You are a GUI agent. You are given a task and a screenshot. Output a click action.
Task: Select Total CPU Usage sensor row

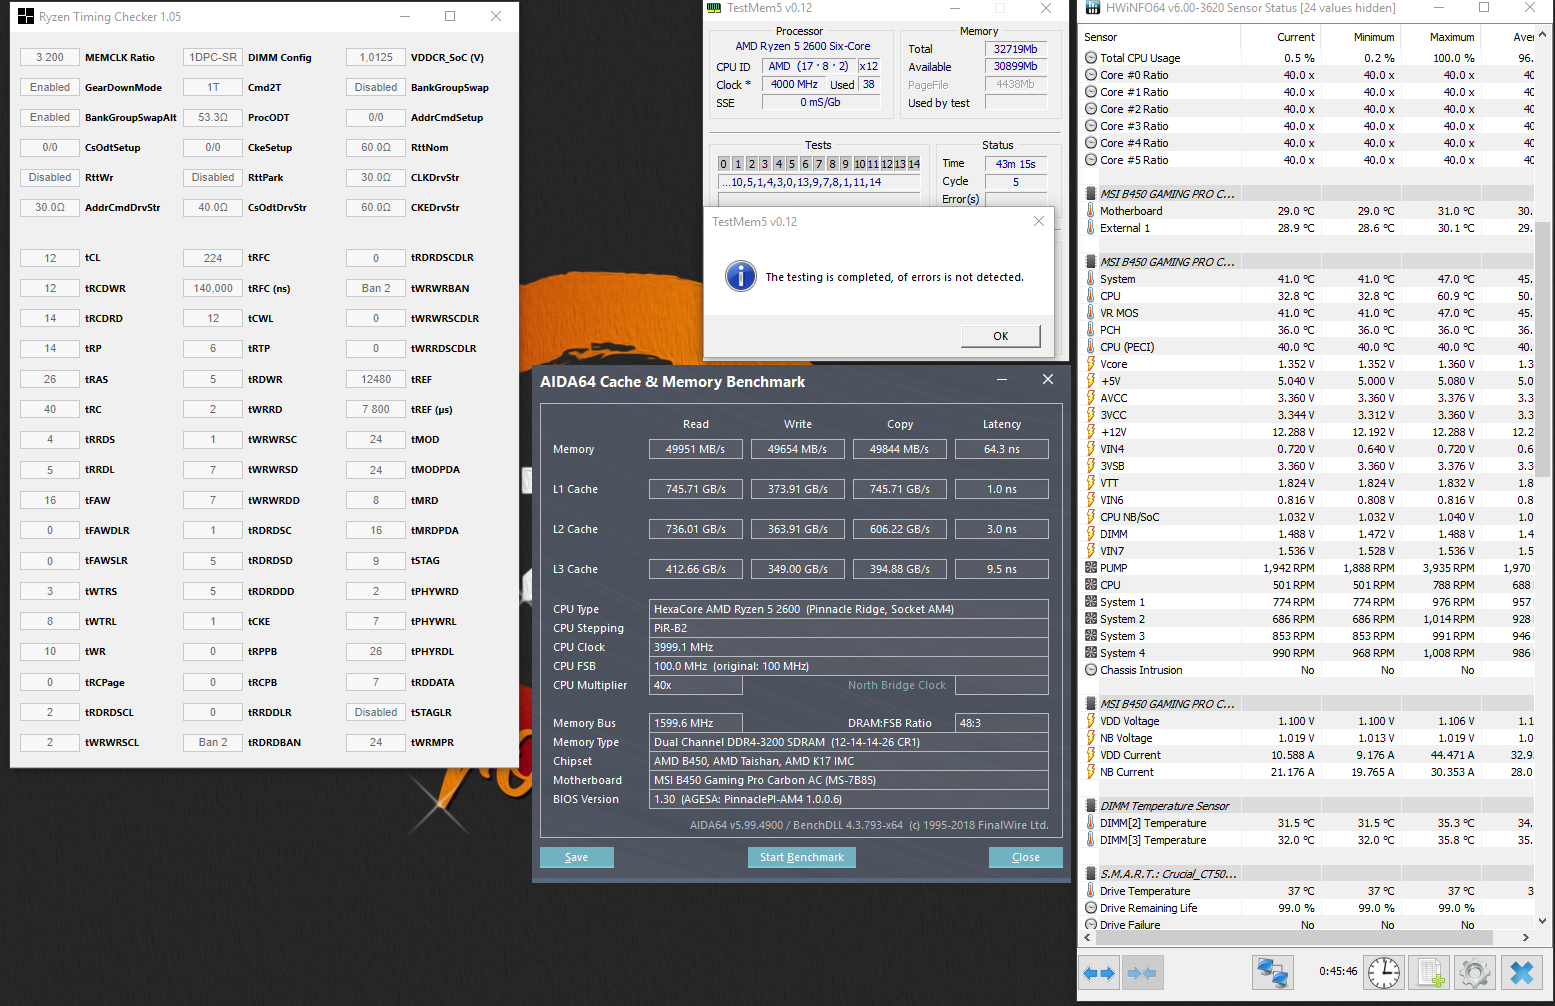(x=1308, y=58)
